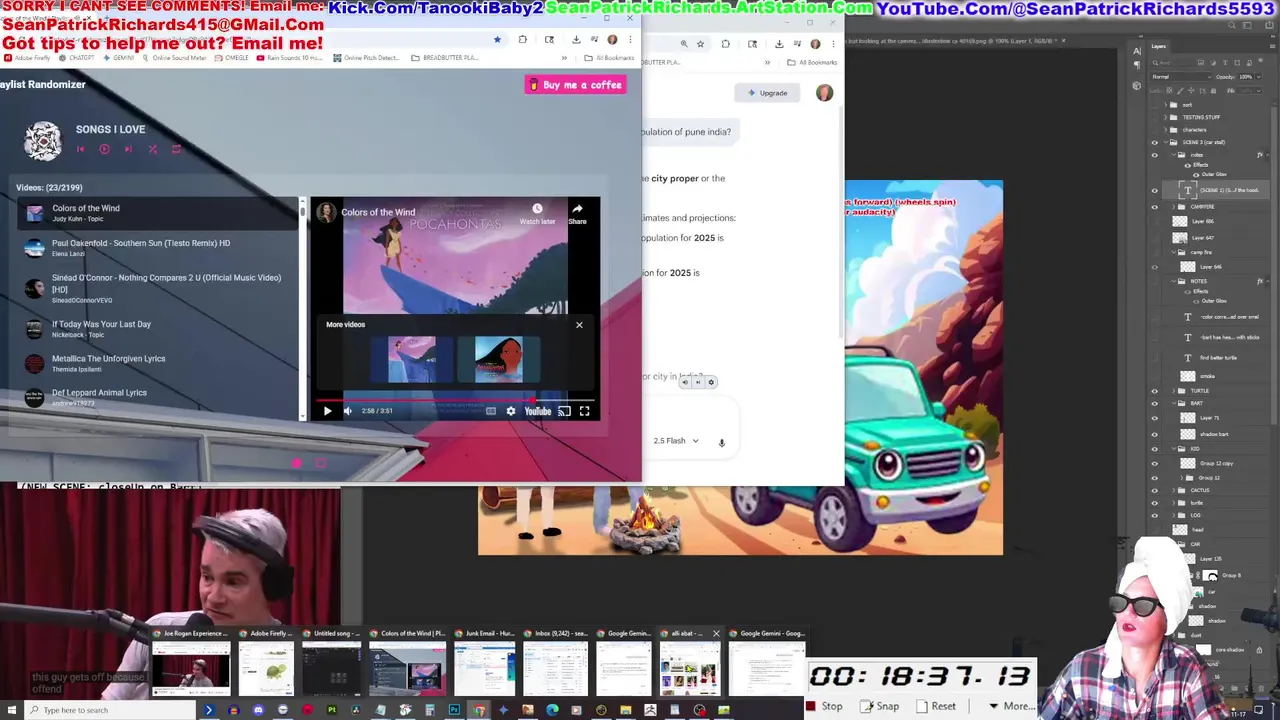Open Photoshop Paragraph panel icon
The height and width of the screenshot is (720, 1280).
1137,64
